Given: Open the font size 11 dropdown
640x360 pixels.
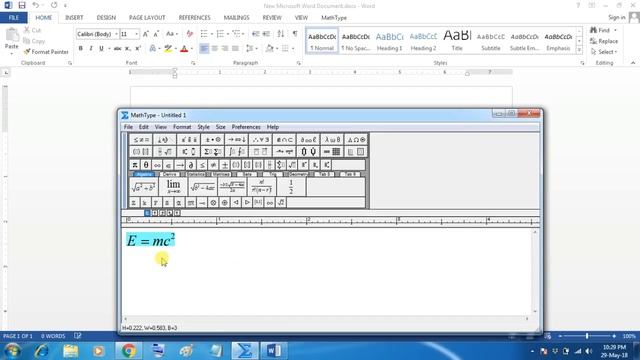Looking at the screenshot, I should click(136, 34).
